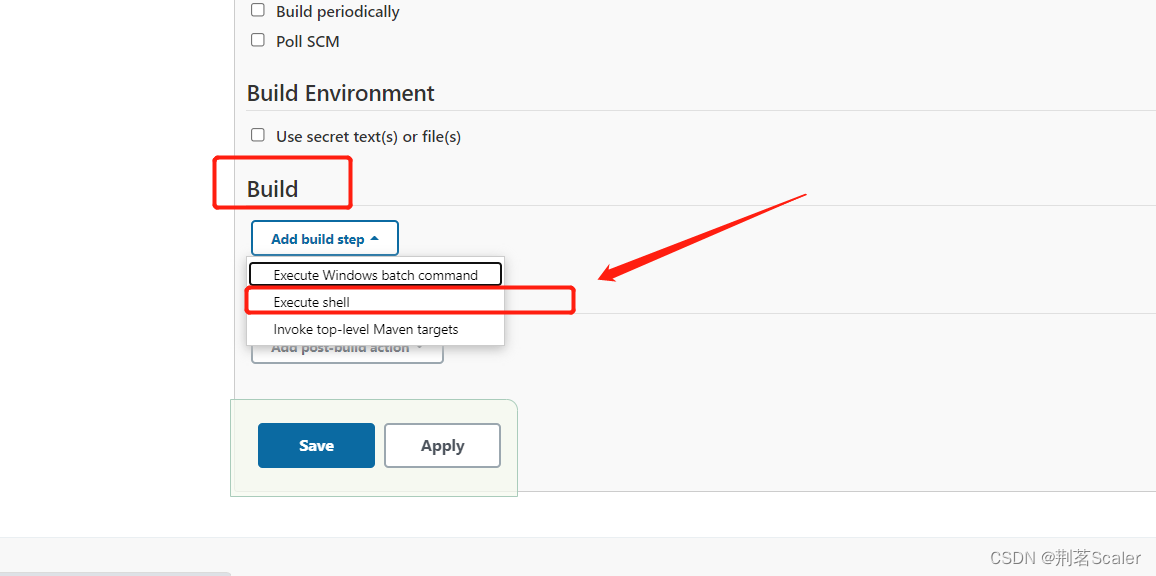Click the red arrow annotation
The height and width of the screenshot is (576, 1156).
pos(700,236)
